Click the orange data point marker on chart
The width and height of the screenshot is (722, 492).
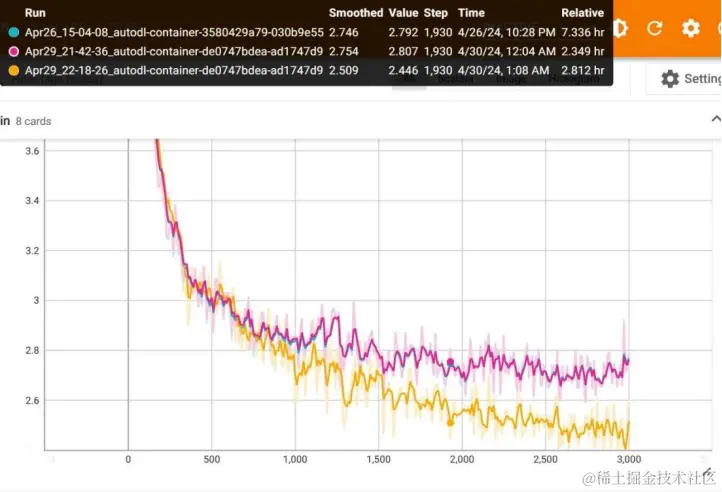[450, 422]
